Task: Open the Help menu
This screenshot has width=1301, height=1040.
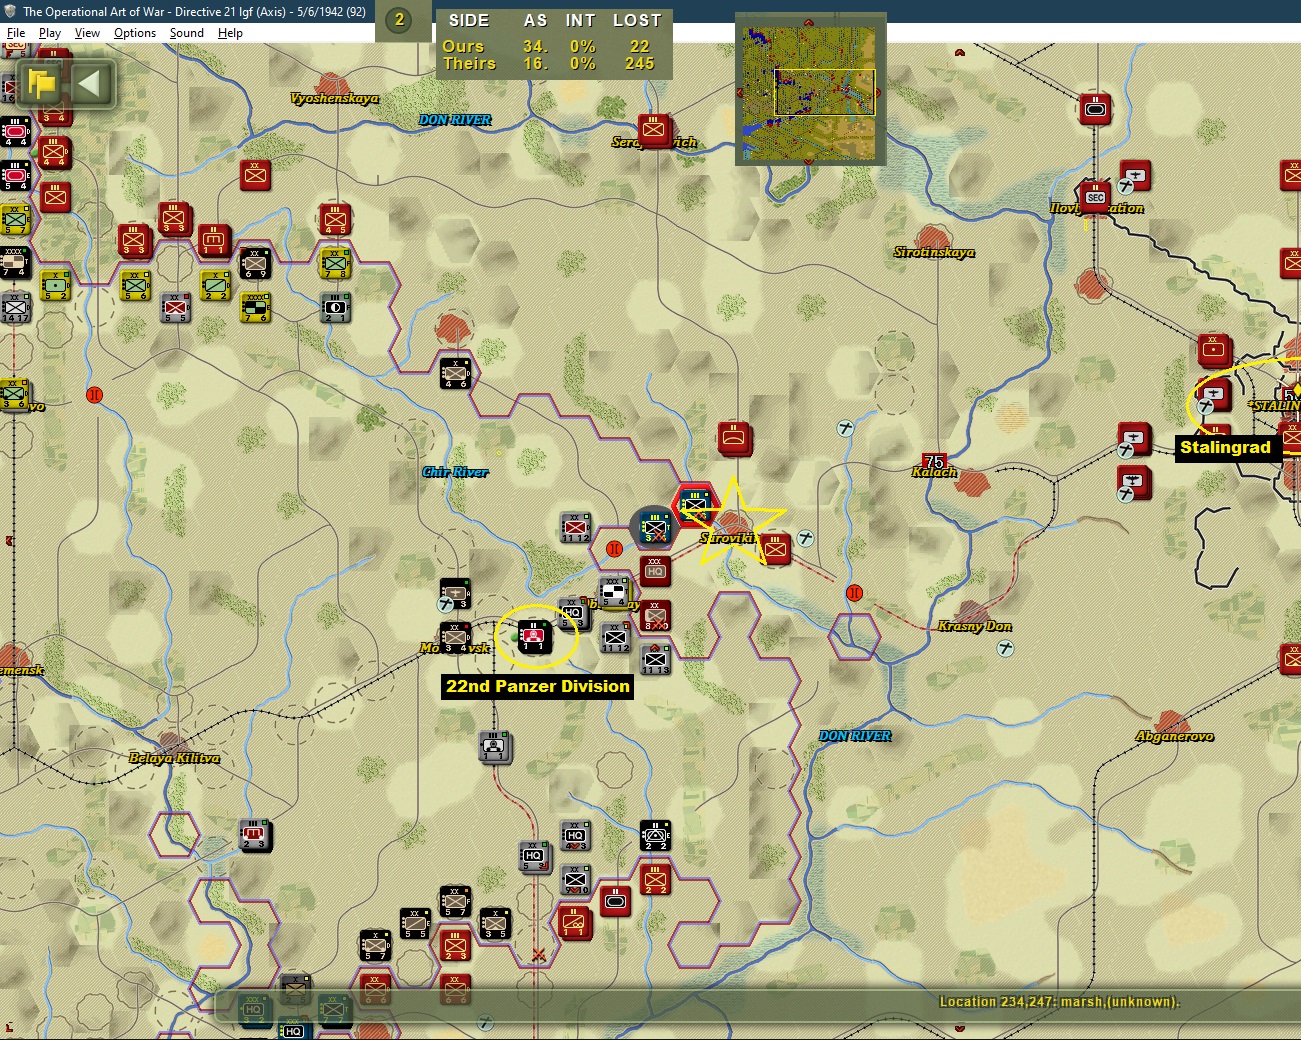Action: point(231,33)
